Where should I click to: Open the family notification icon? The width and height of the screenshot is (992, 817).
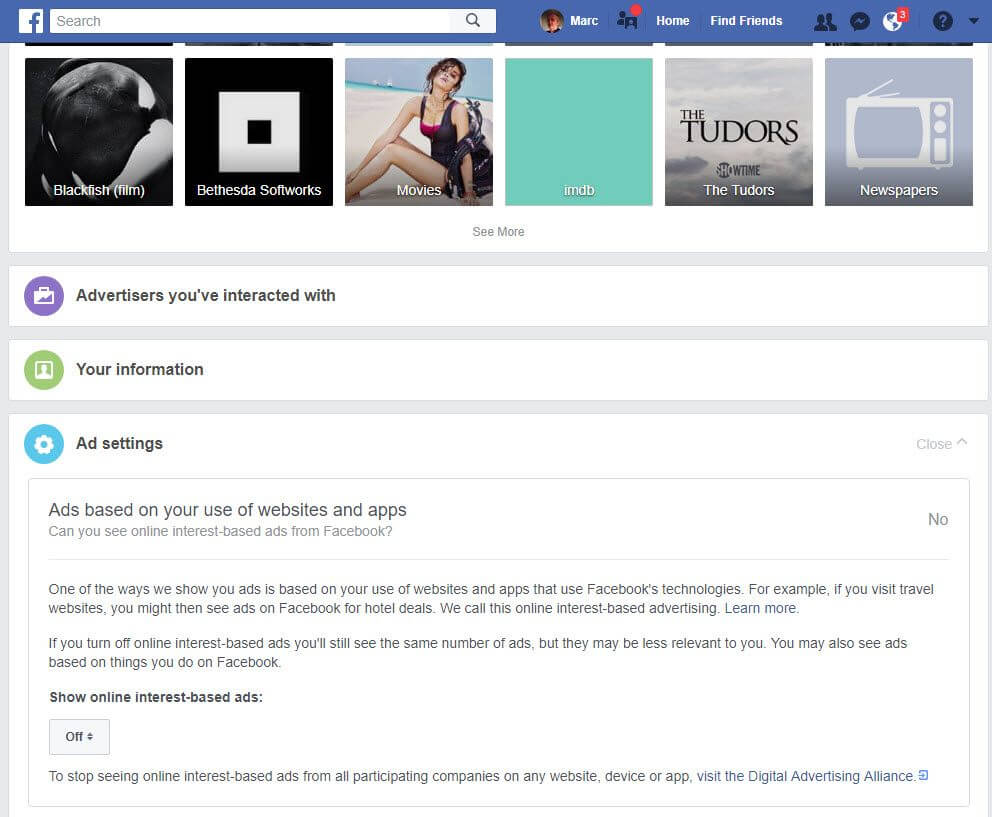[628, 20]
